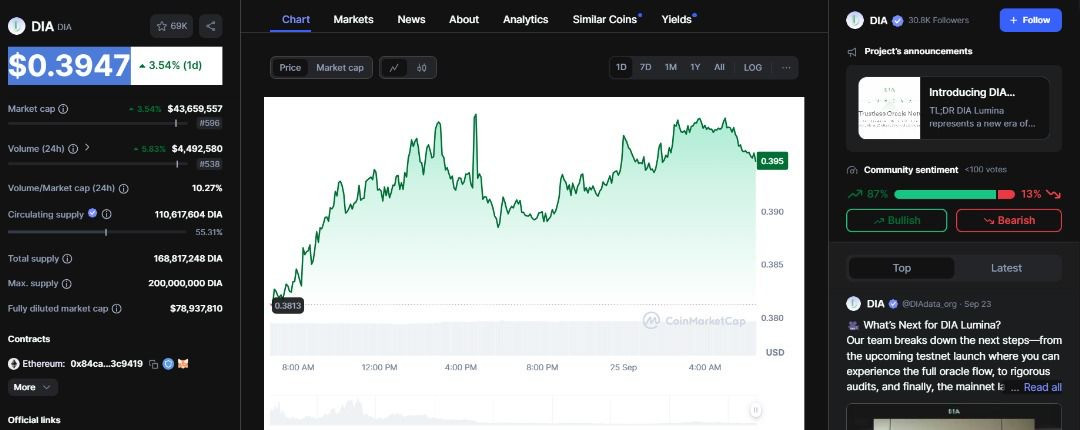Add DIA to watchlist via star button
The image size is (1080, 430).
(x=172, y=26)
